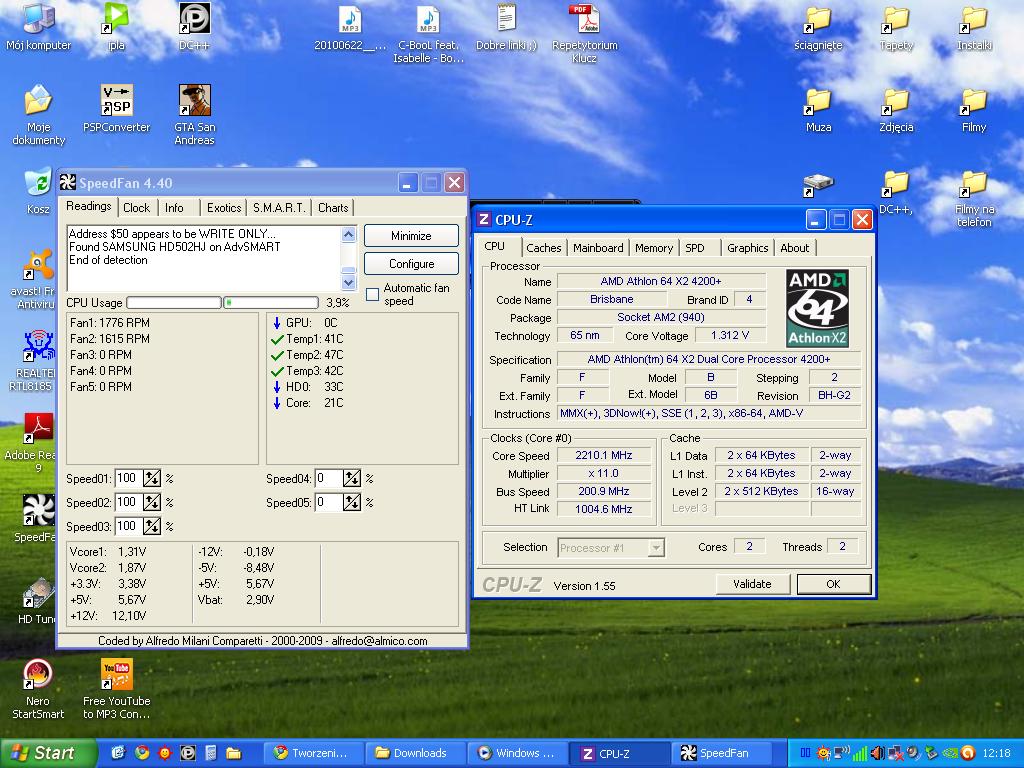Open the GTA San Andreas desktop icon

coord(194,101)
